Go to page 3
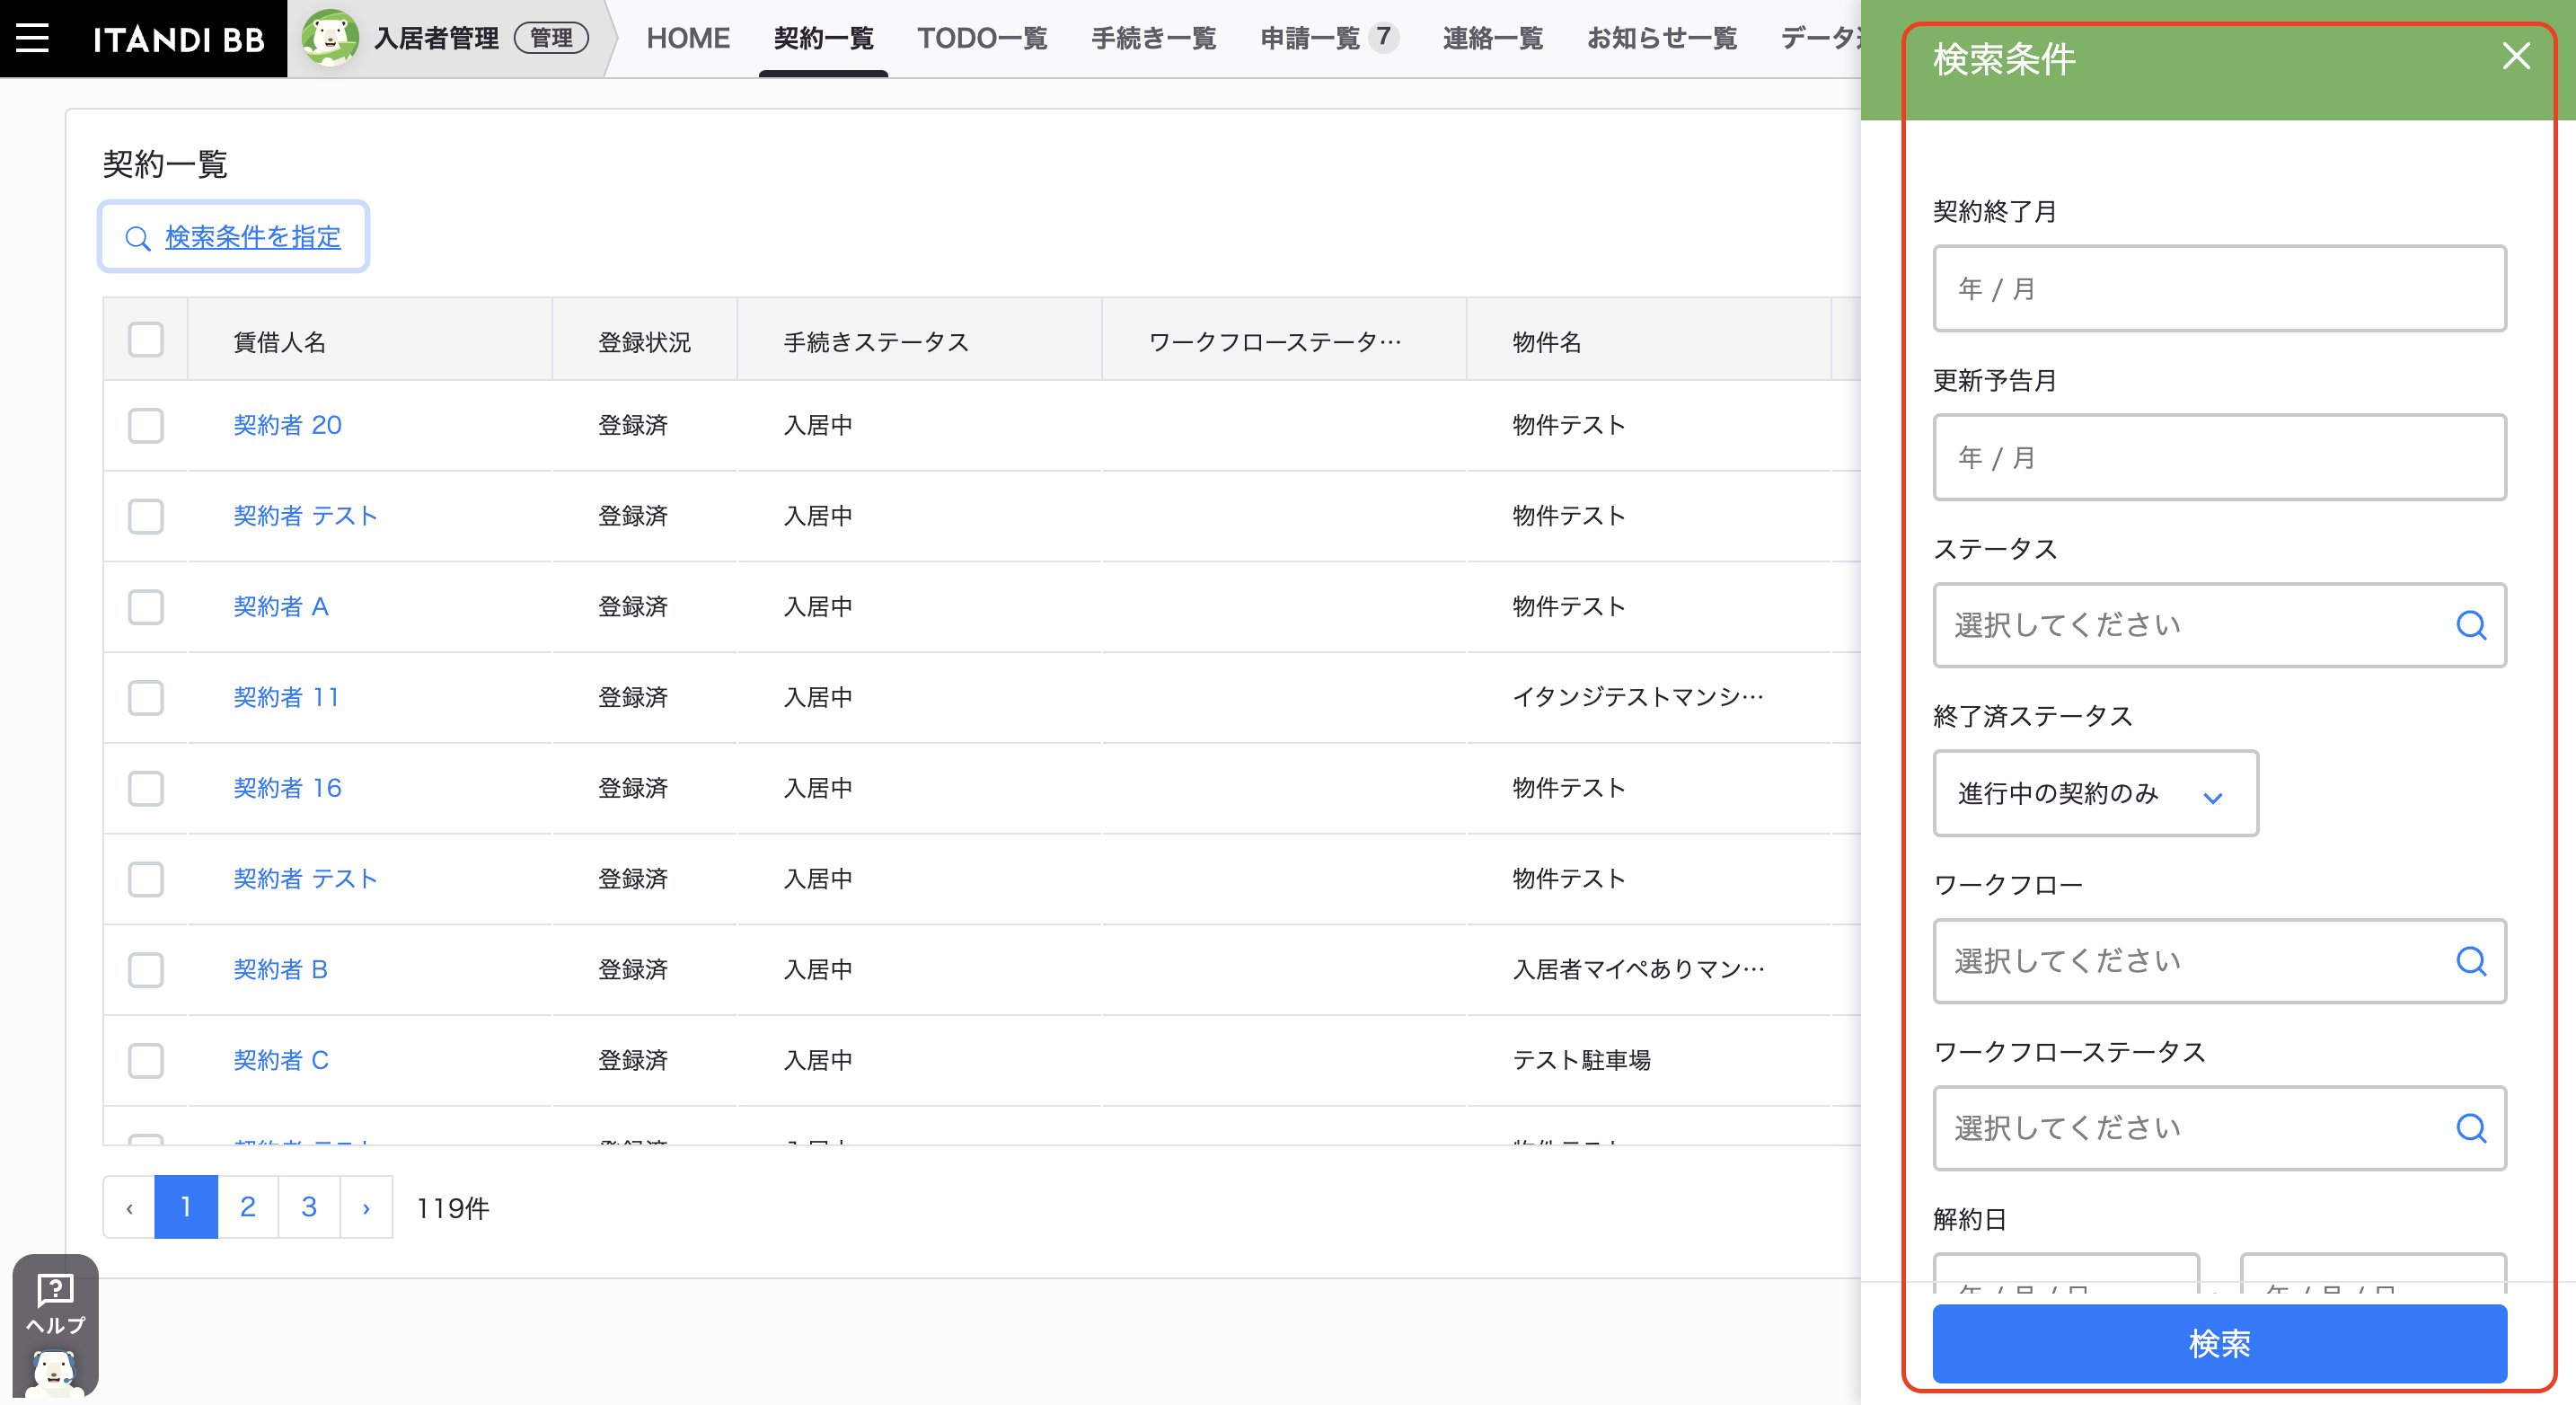2576x1405 pixels. [x=309, y=1207]
